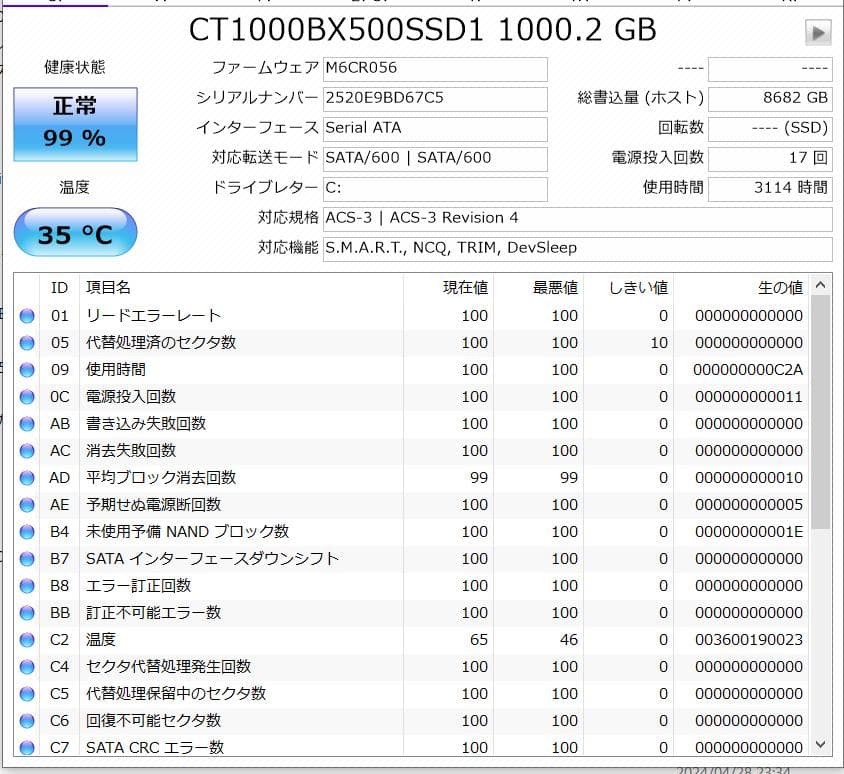
Task: Select the 消去失敗回数 row name
Action: 131,451
